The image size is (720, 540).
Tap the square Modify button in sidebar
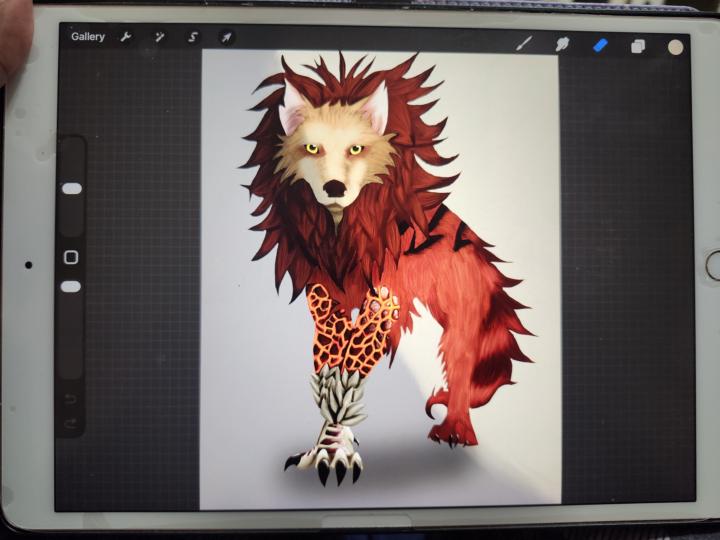pos(71,257)
